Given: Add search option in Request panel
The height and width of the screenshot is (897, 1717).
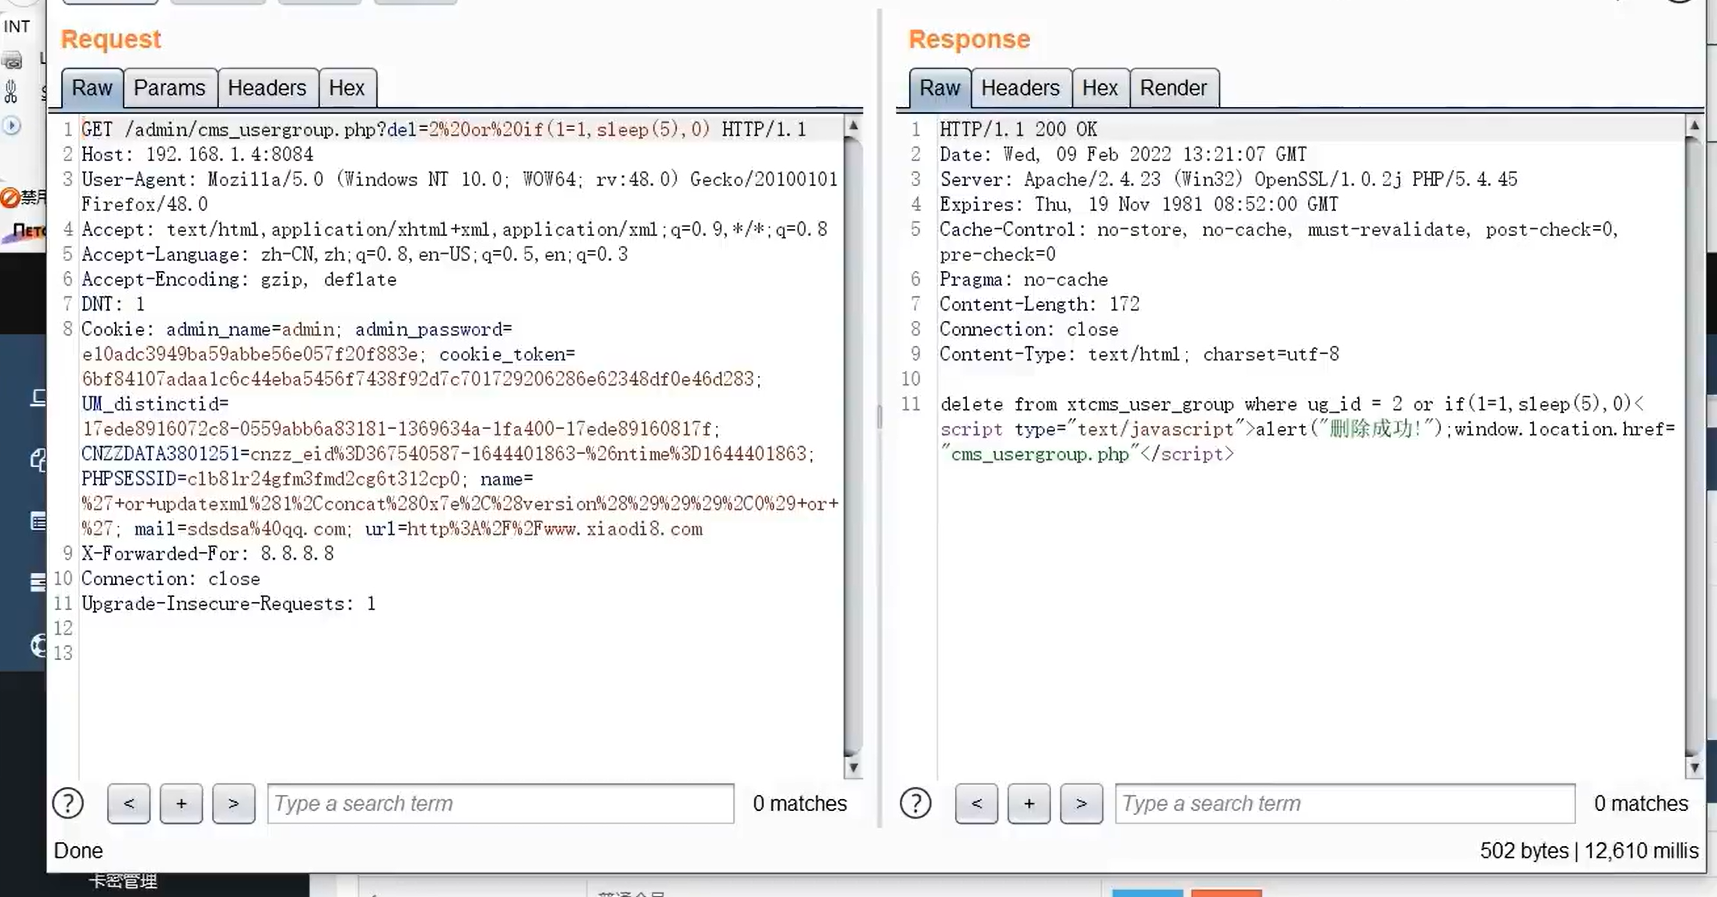Looking at the screenshot, I should point(181,803).
